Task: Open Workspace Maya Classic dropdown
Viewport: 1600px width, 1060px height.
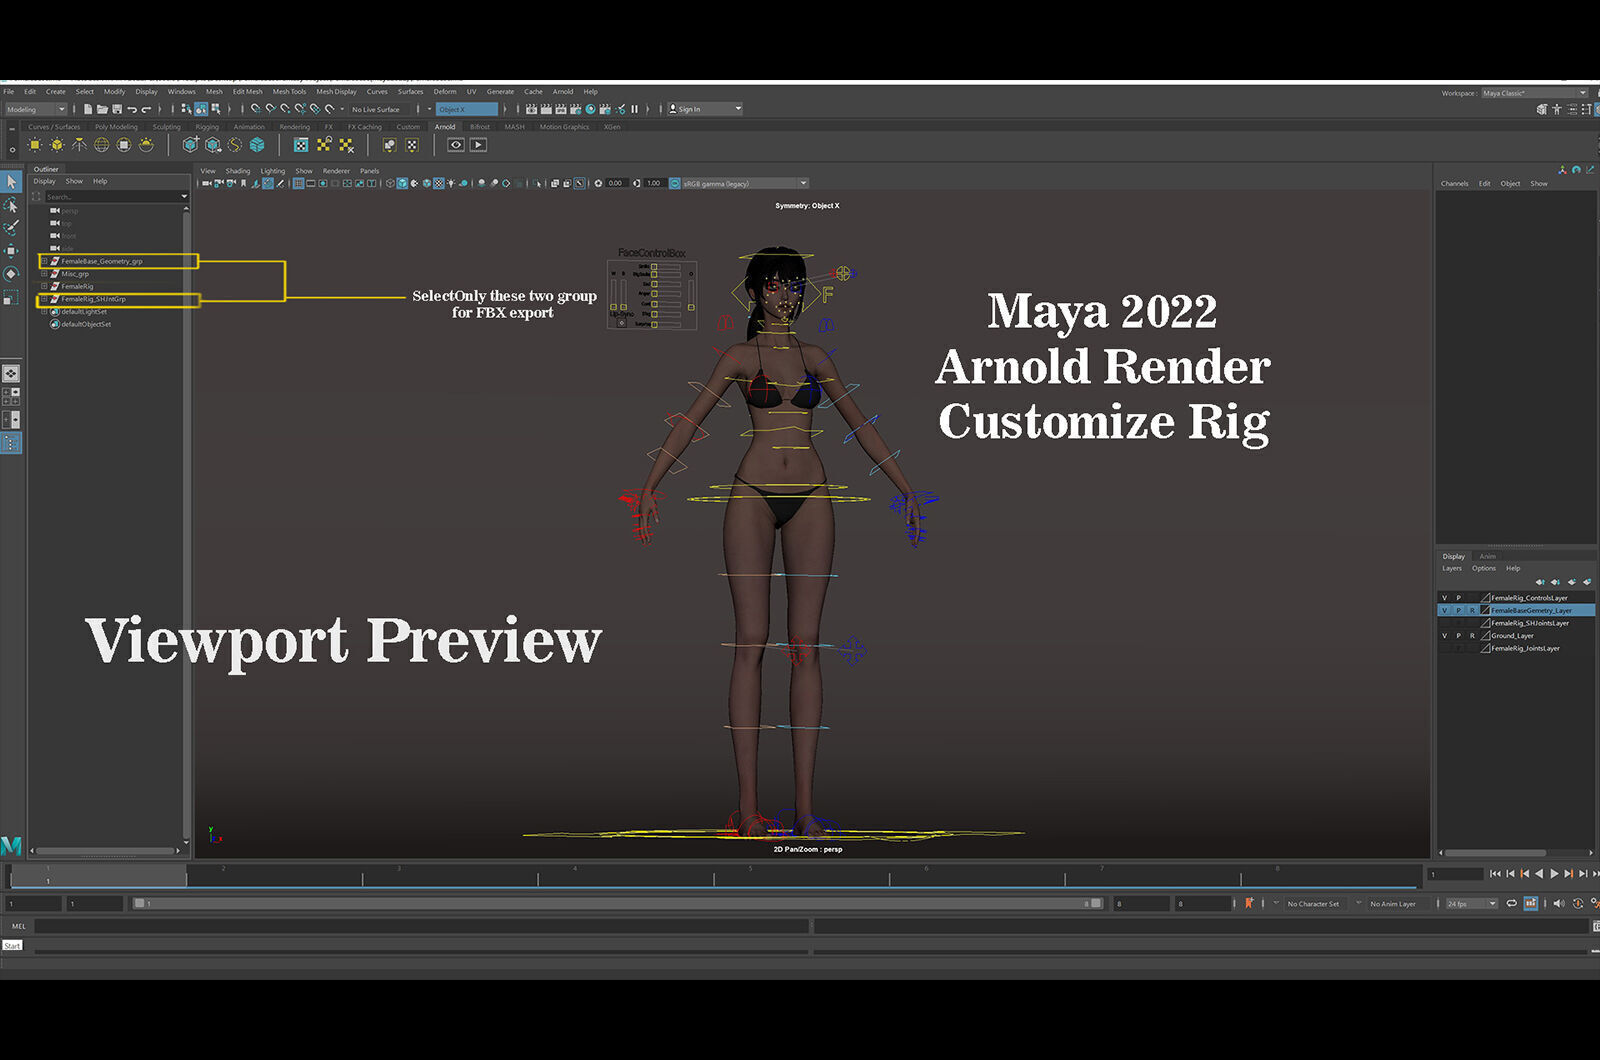Action: pyautogui.click(x=1534, y=93)
